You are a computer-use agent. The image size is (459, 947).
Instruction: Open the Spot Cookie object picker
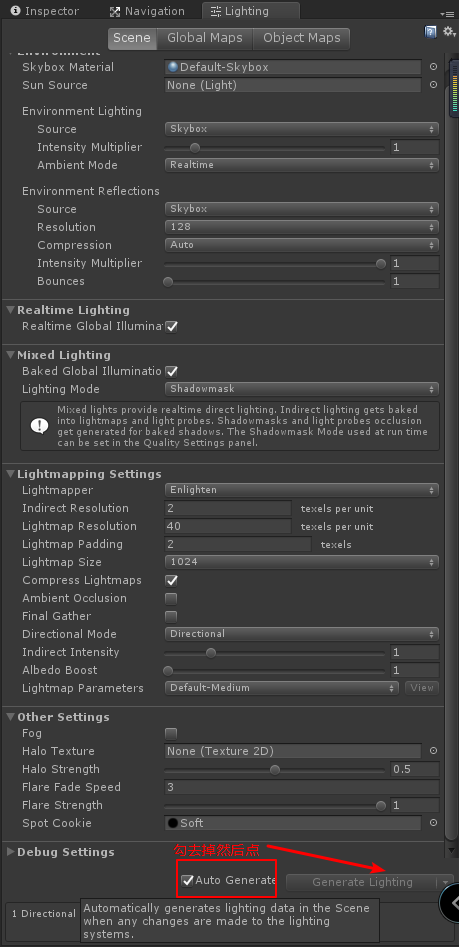(x=433, y=823)
